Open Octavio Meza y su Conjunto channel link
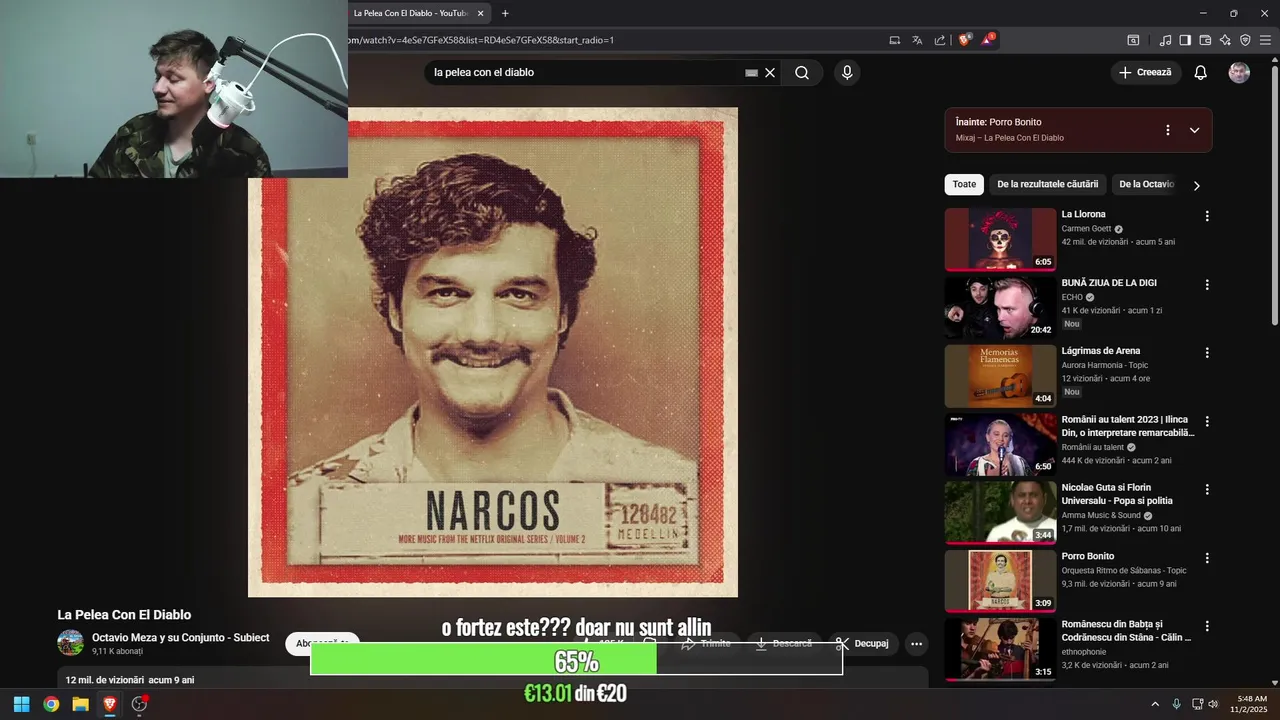This screenshot has height=720, width=1280. pos(180,637)
